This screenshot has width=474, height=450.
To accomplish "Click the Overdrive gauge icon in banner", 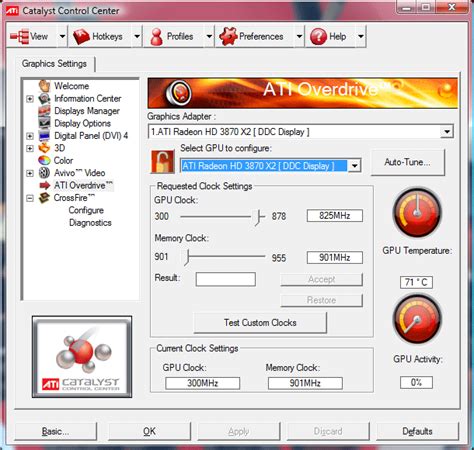I will tap(179, 92).
